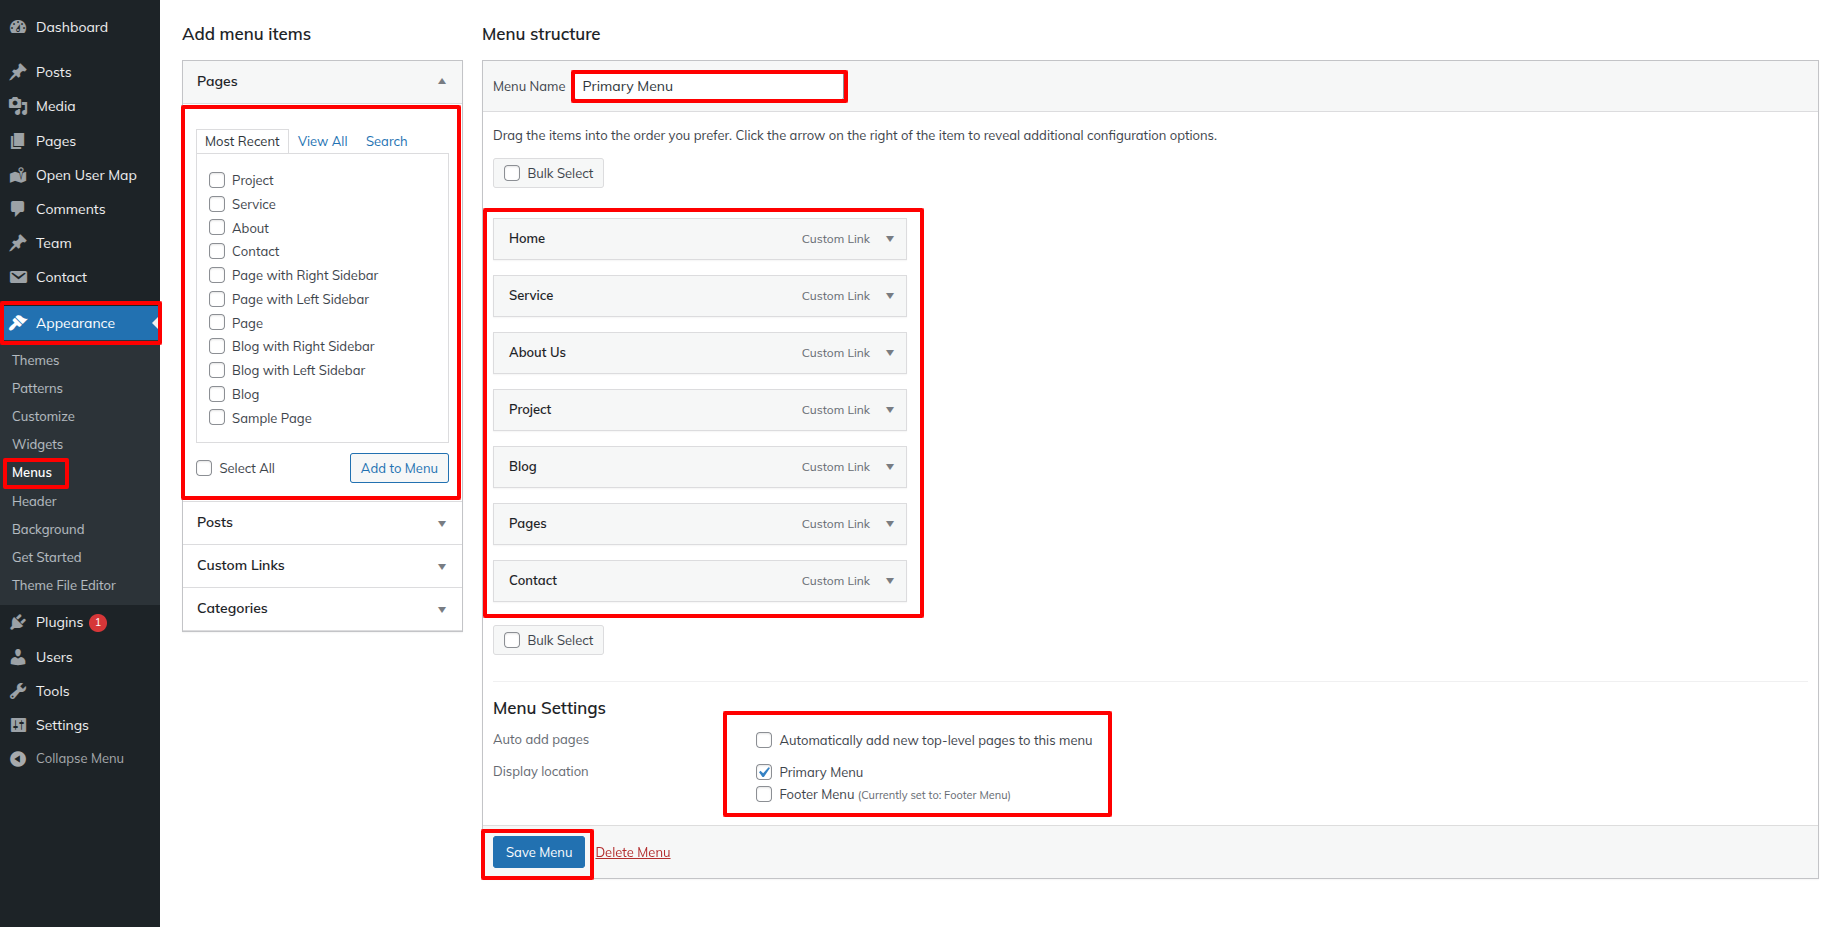Open Comments via its speech bubble icon
1830x927 pixels.
[x=18, y=209]
